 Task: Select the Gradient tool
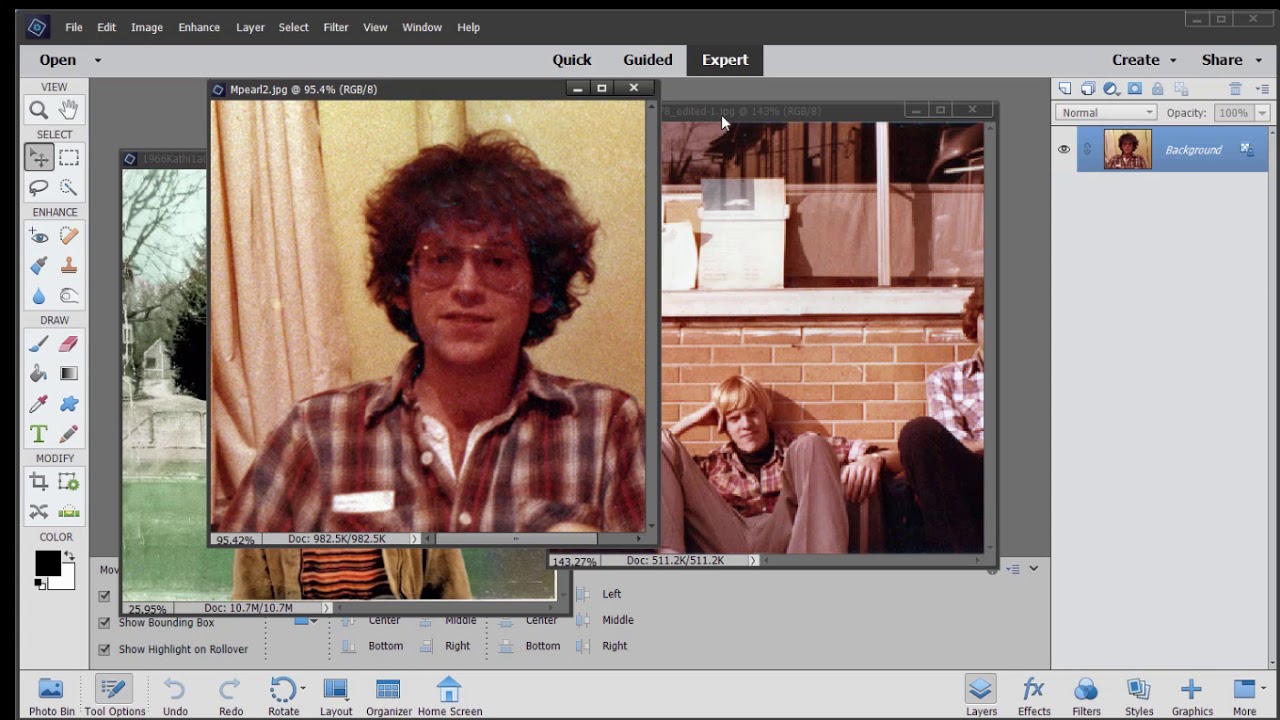tap(69, 374)
